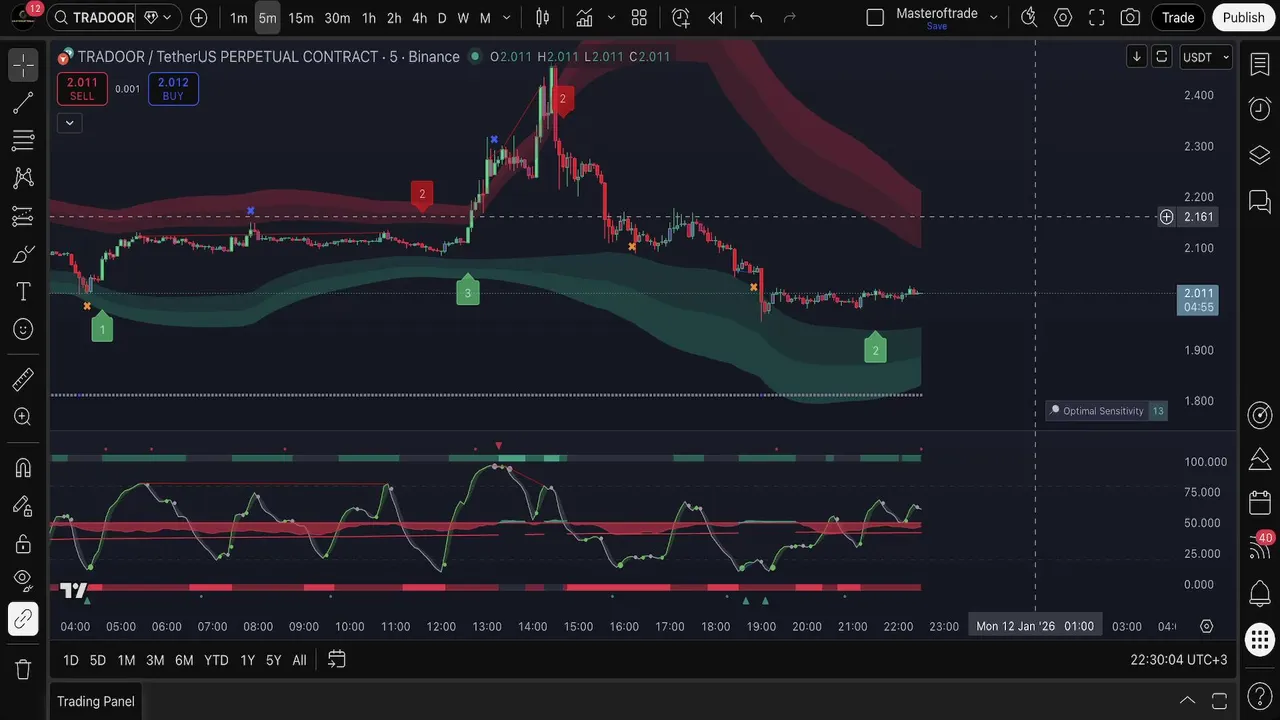1280x720 pixels.
Task: Click the blue 2.012 BUY button
Action: 173,89
